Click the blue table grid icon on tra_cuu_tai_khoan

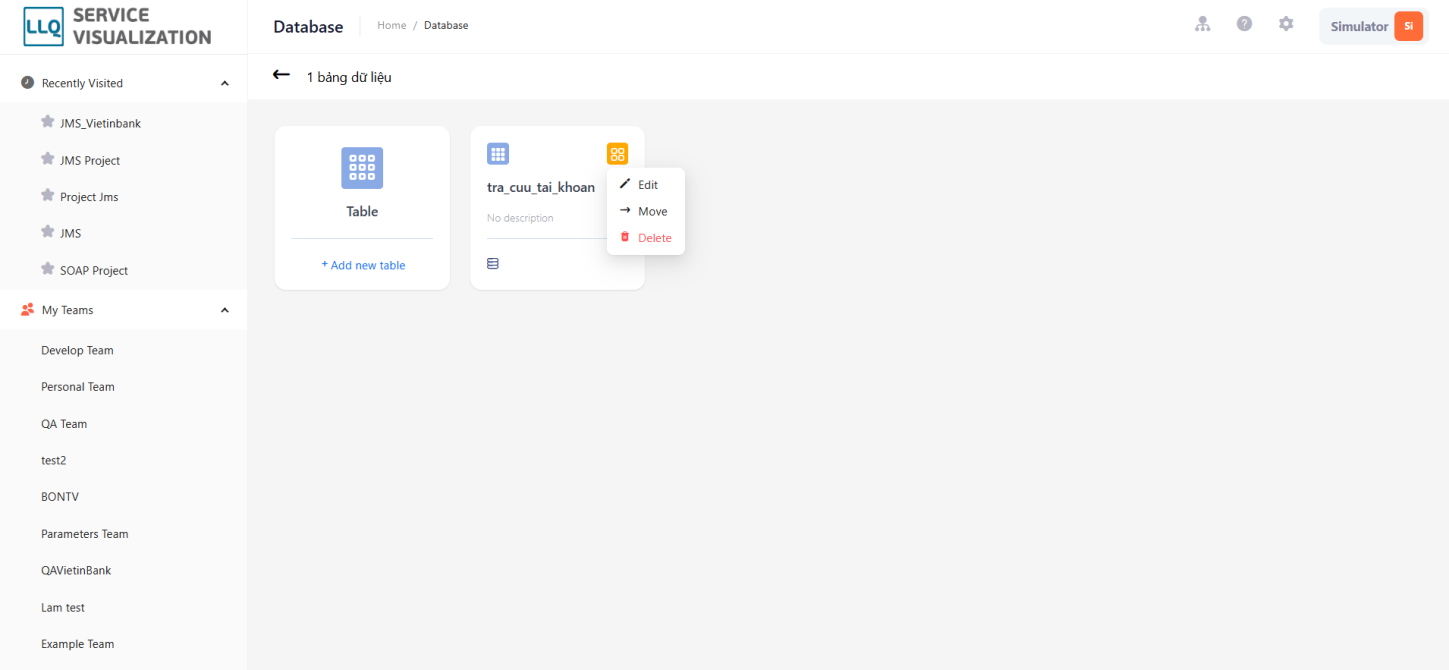coord(498,153)
